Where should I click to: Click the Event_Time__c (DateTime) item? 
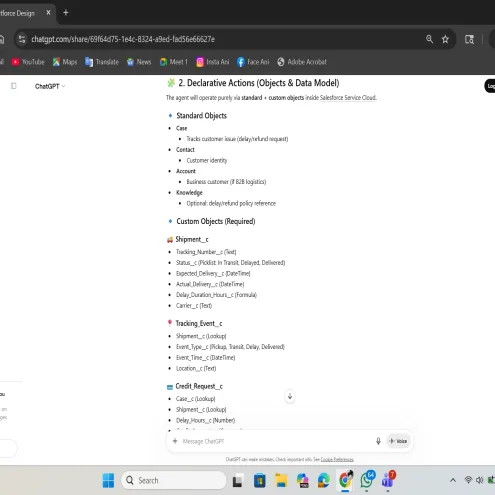point(205,358)
